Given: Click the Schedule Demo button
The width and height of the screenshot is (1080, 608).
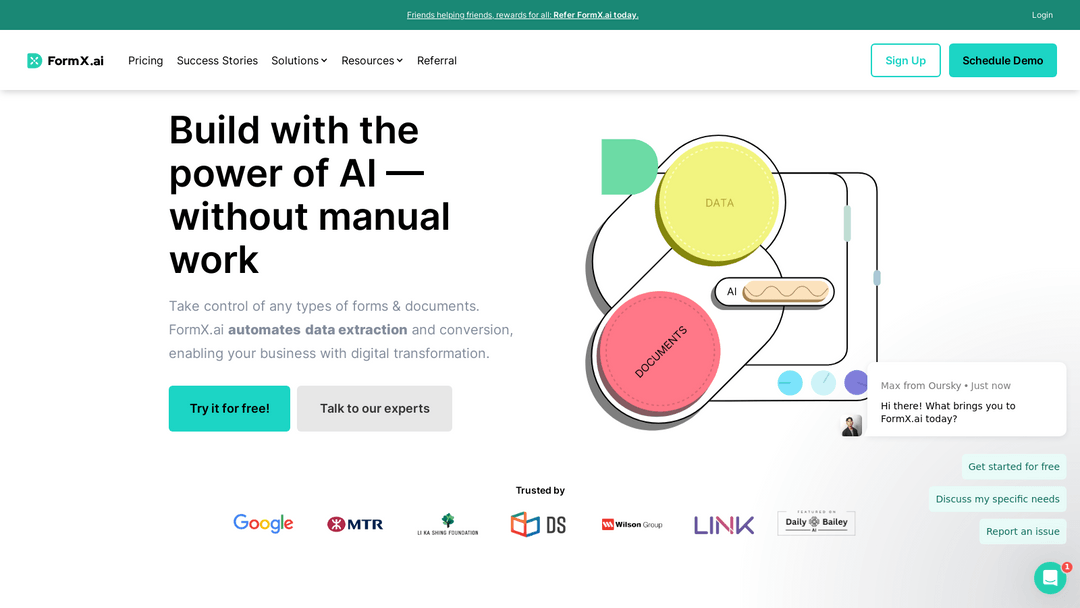Looking at the screenshot, I should pos(1002,61).
